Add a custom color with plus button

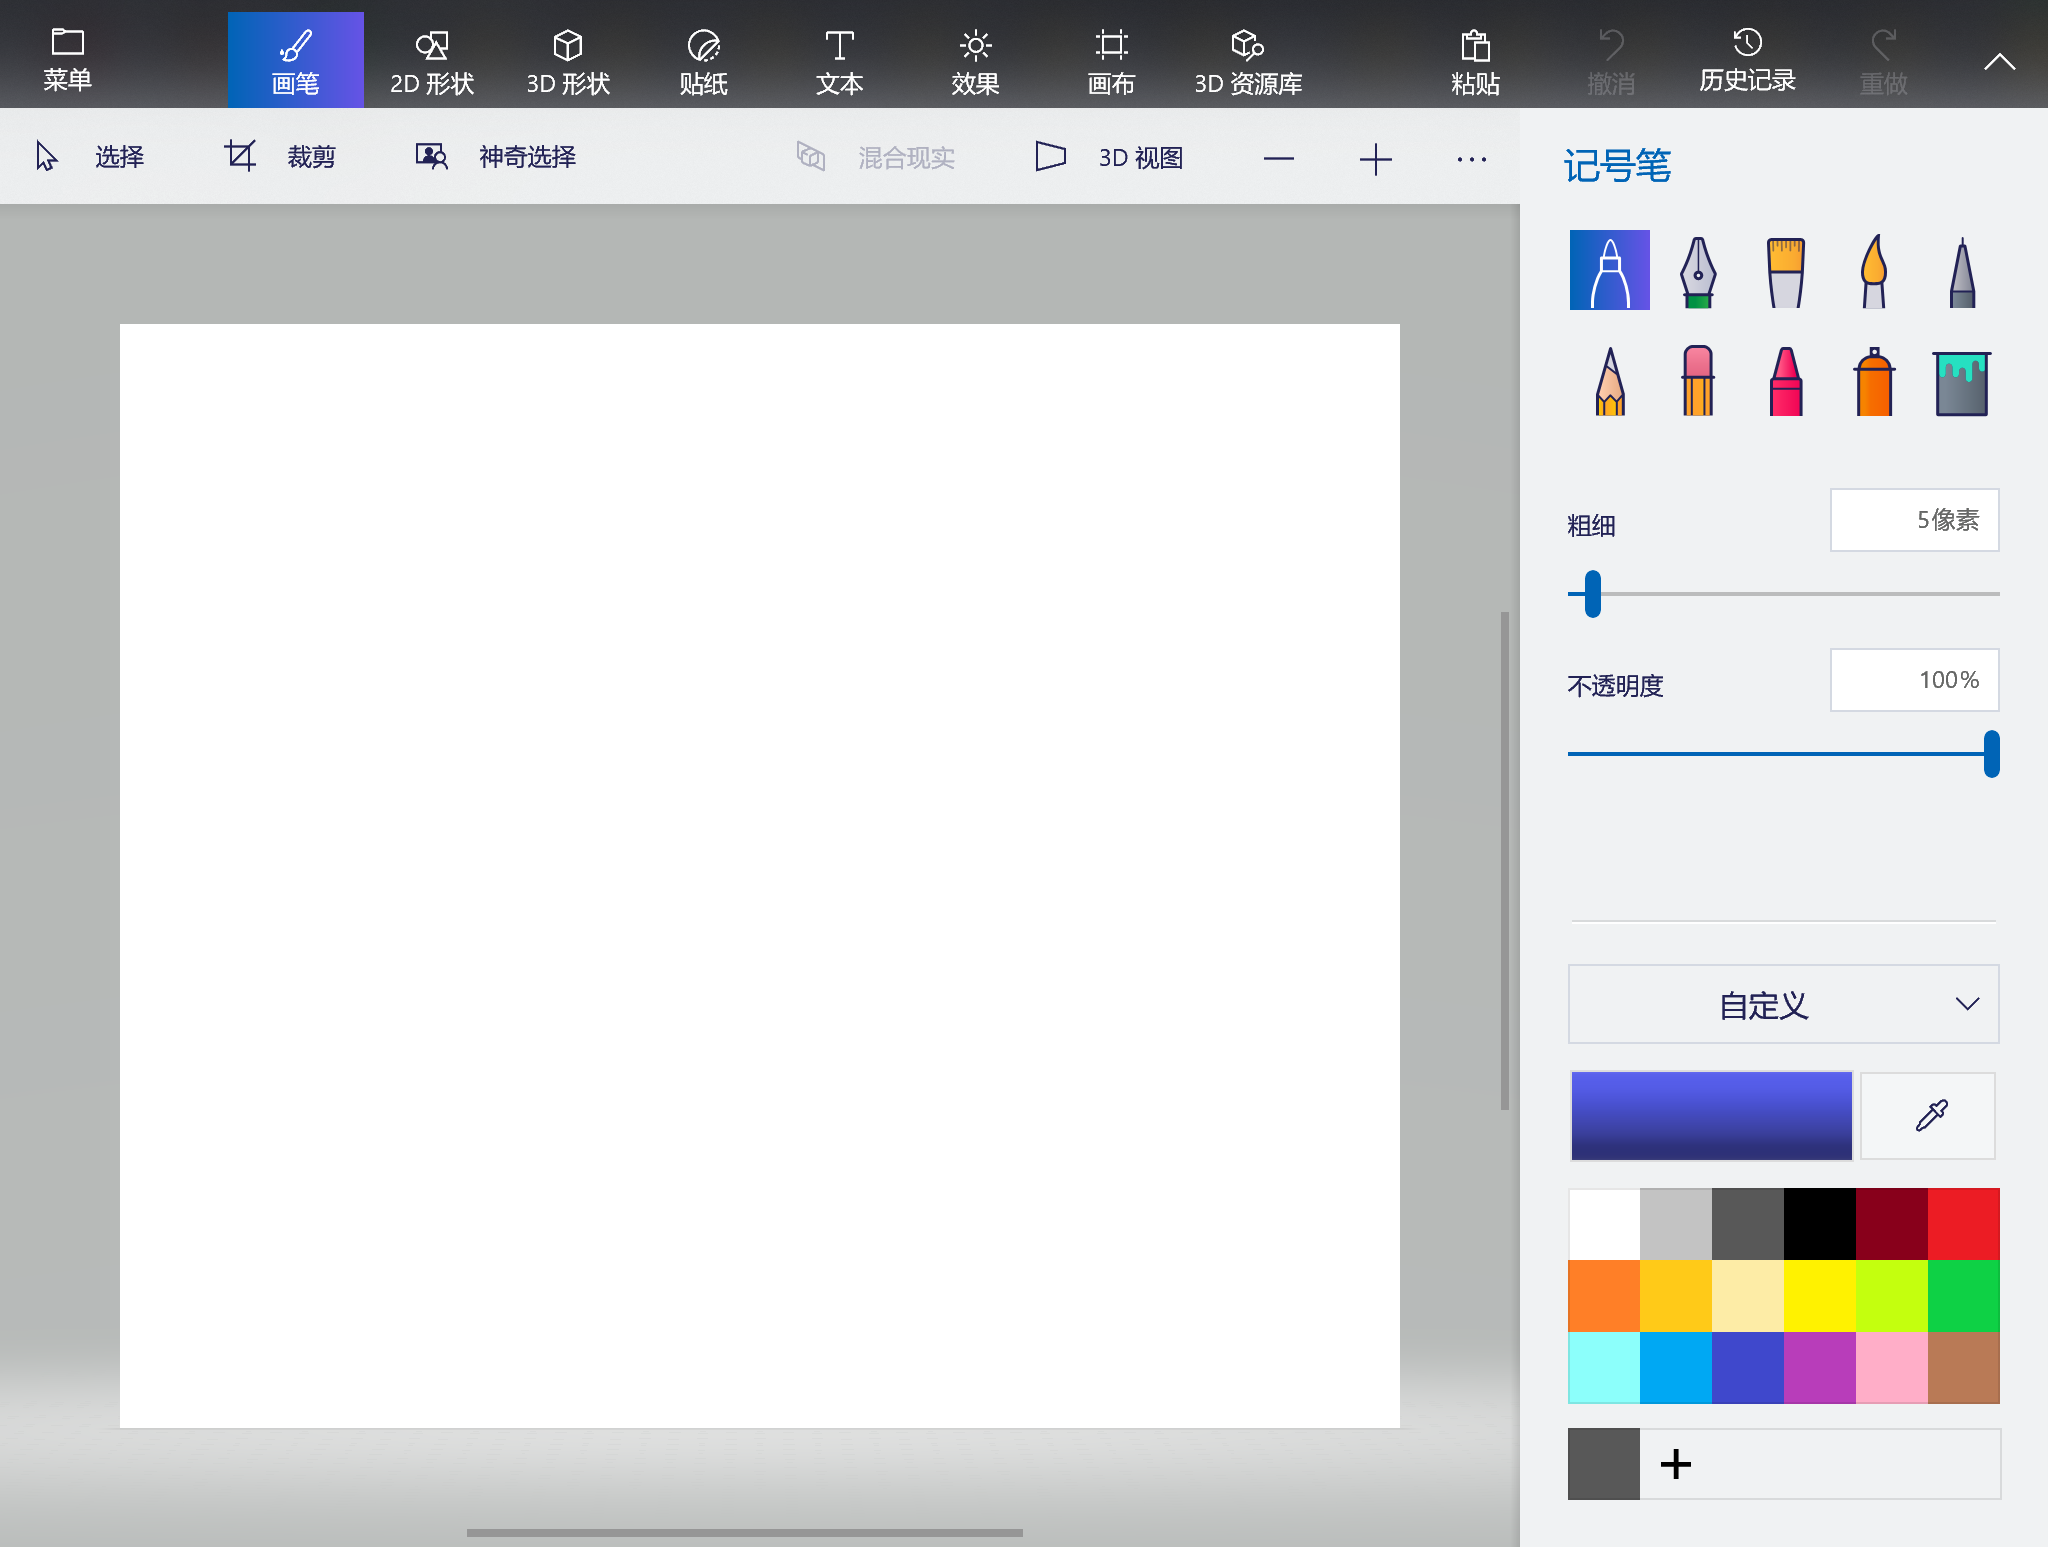(x=1676, y=1464)
